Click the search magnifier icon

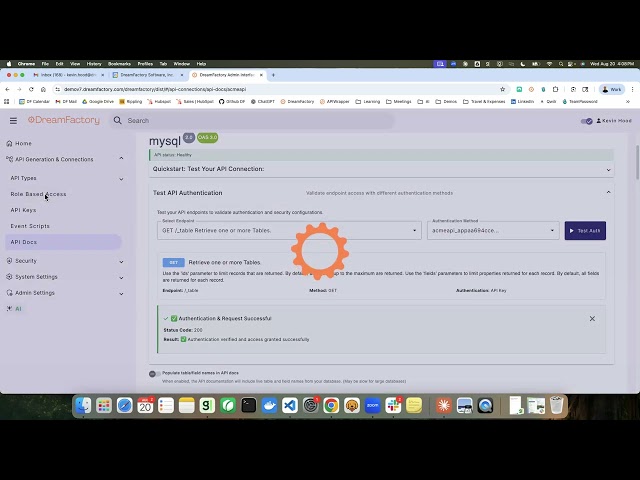[118, 120]
